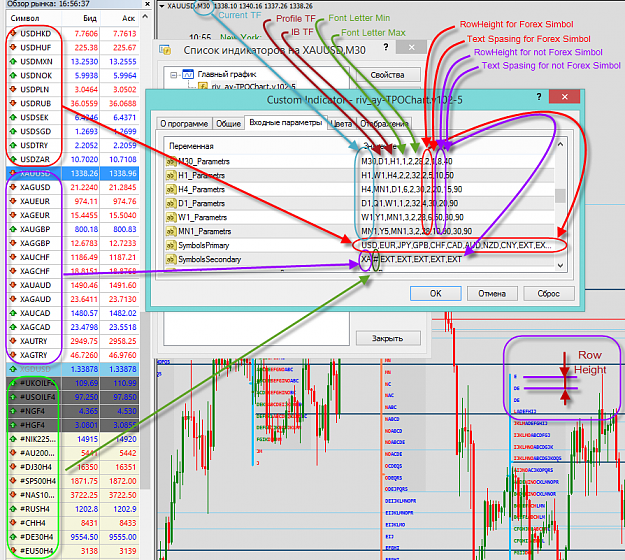Click the D1_Parametrs variable icon

tap(171, 203)
